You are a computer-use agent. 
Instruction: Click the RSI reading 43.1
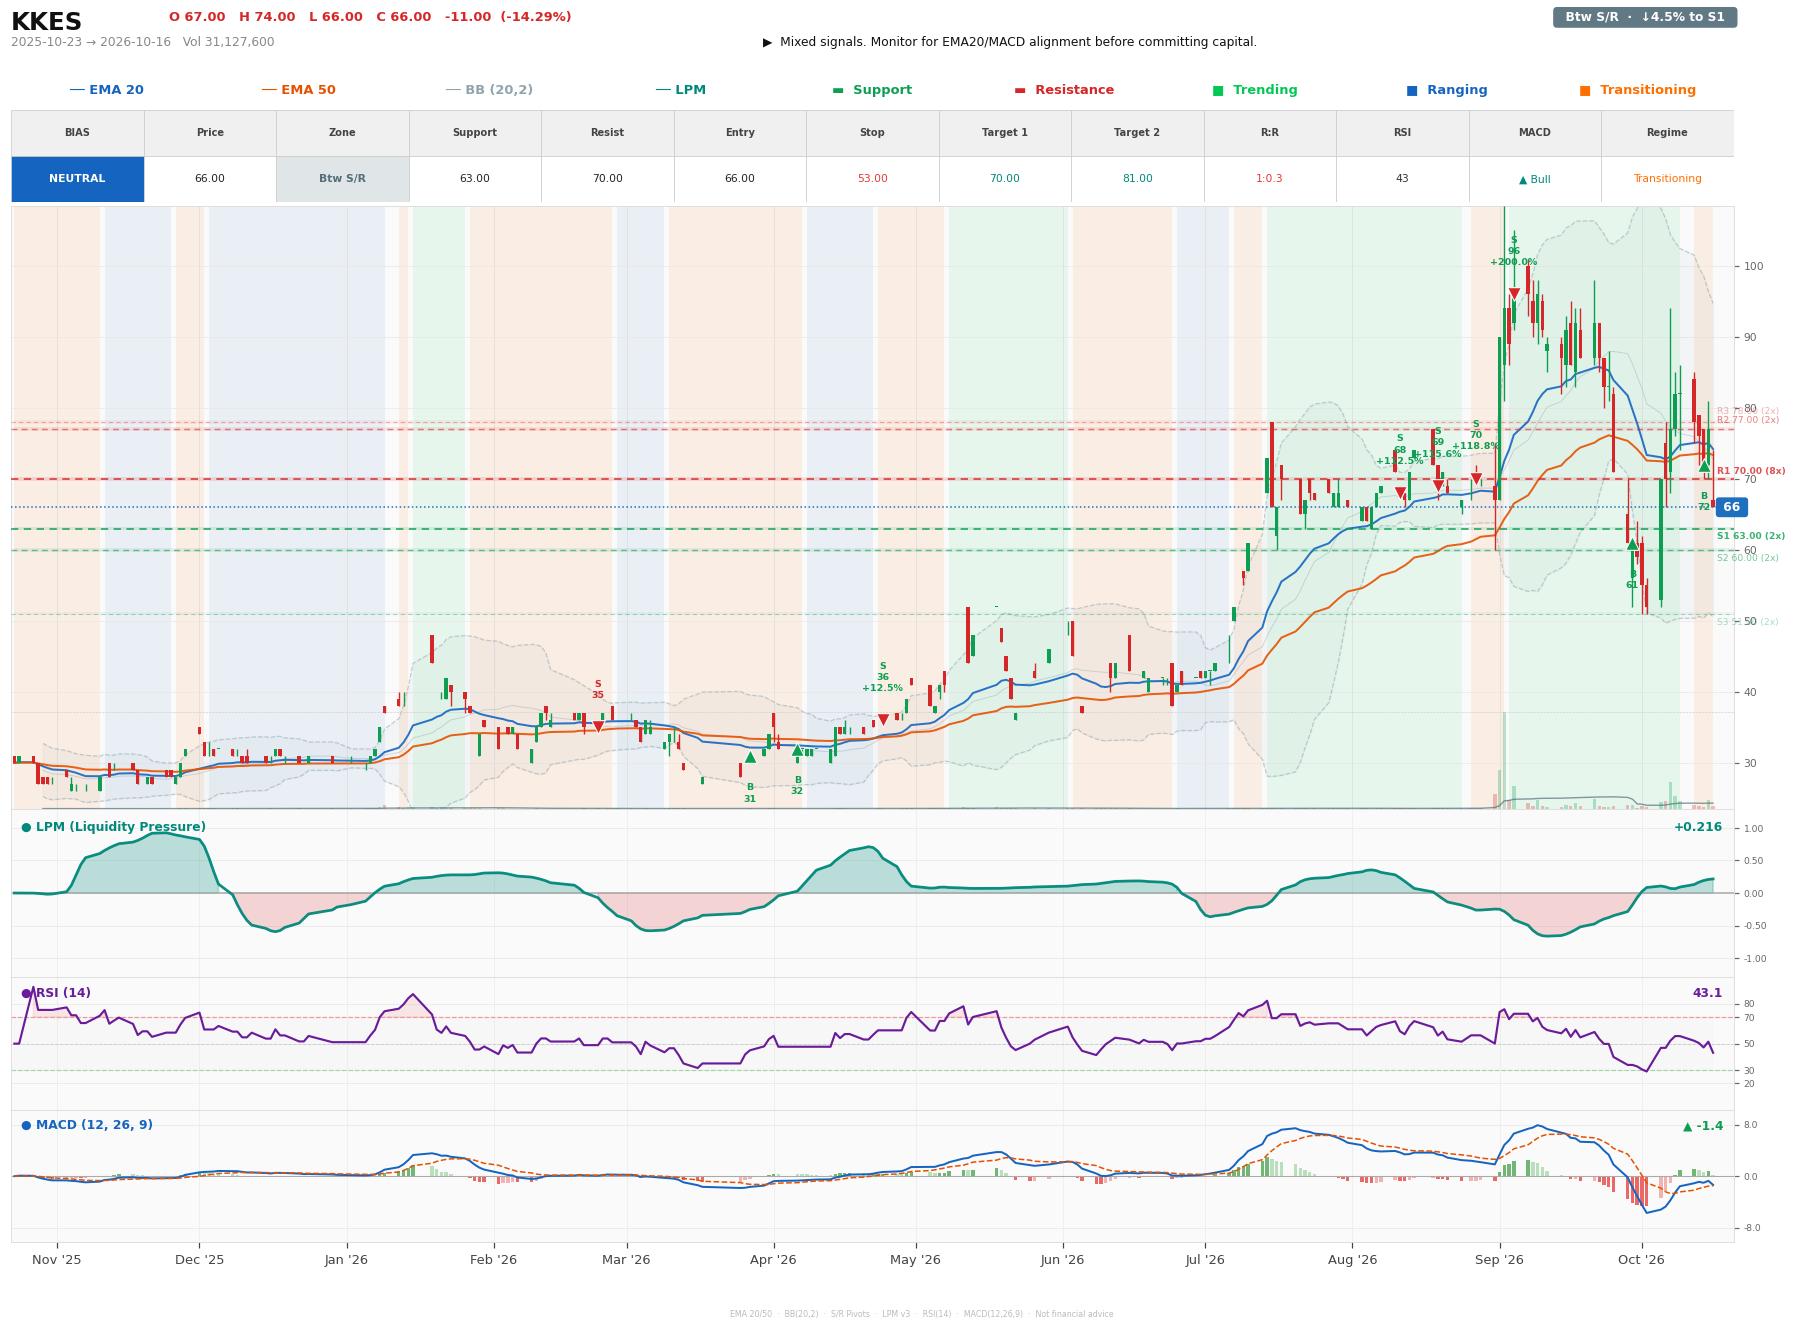(1707, 993)
